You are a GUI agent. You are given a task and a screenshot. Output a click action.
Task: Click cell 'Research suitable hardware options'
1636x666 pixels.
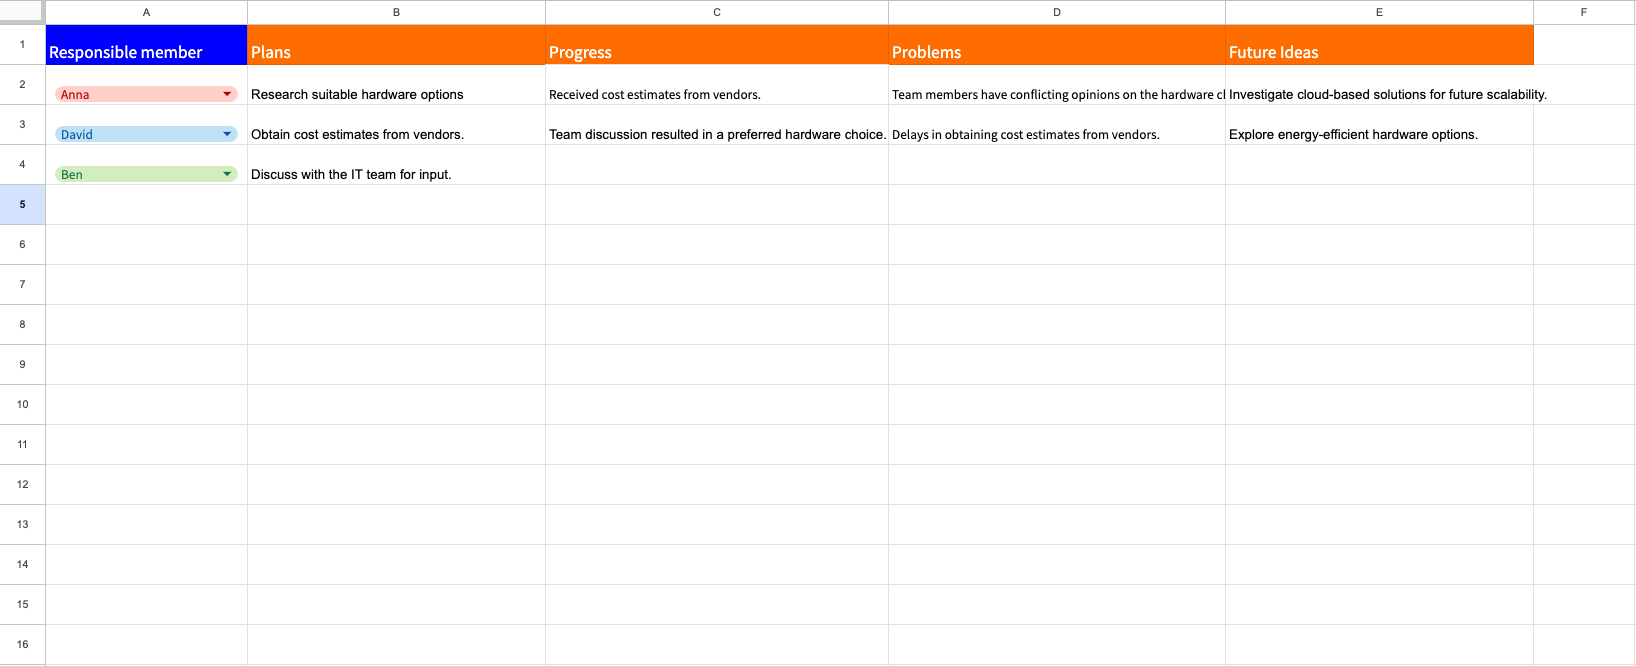pos(396,85)
